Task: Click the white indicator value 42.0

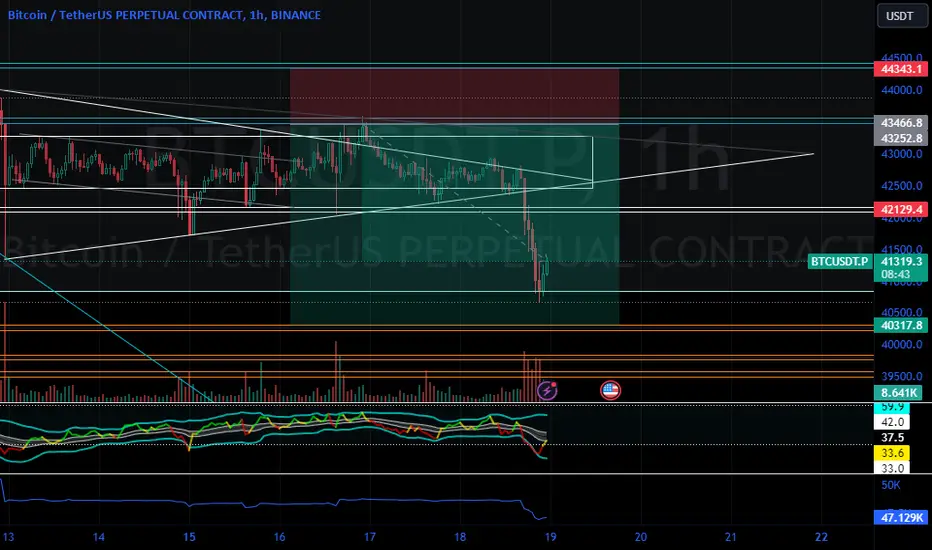Action: [x=892, y=422]
